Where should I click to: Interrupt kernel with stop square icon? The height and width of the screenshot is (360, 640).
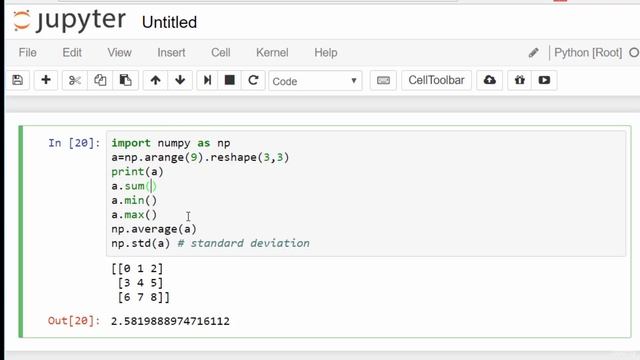tap(230, 80)
